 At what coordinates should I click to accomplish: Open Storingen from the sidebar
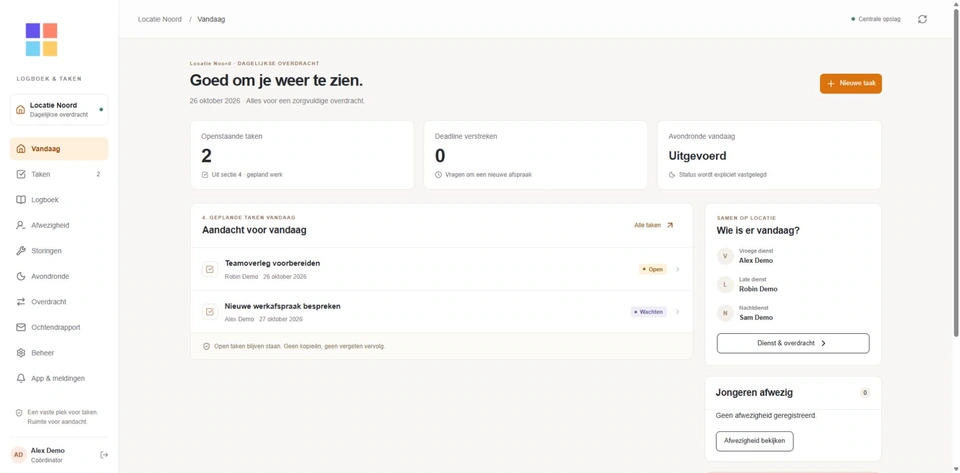(x=59, y=251)
